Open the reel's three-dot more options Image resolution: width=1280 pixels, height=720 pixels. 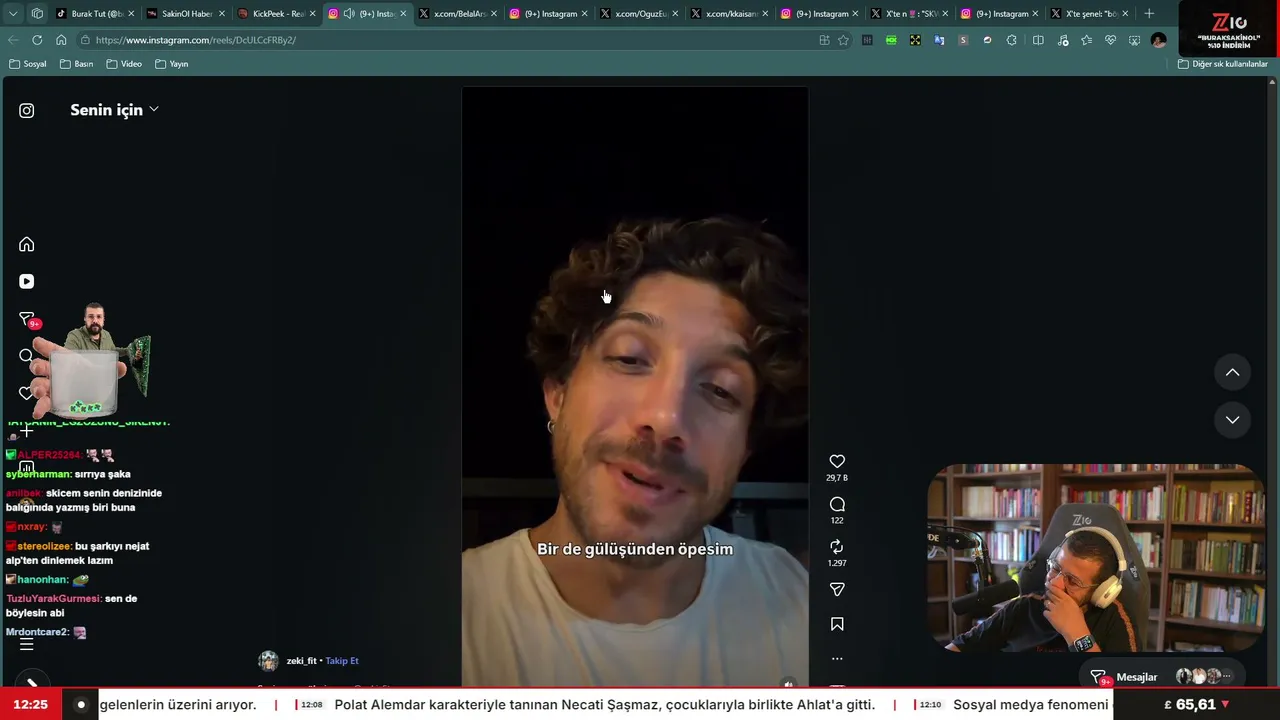click(x=837, y=659)
